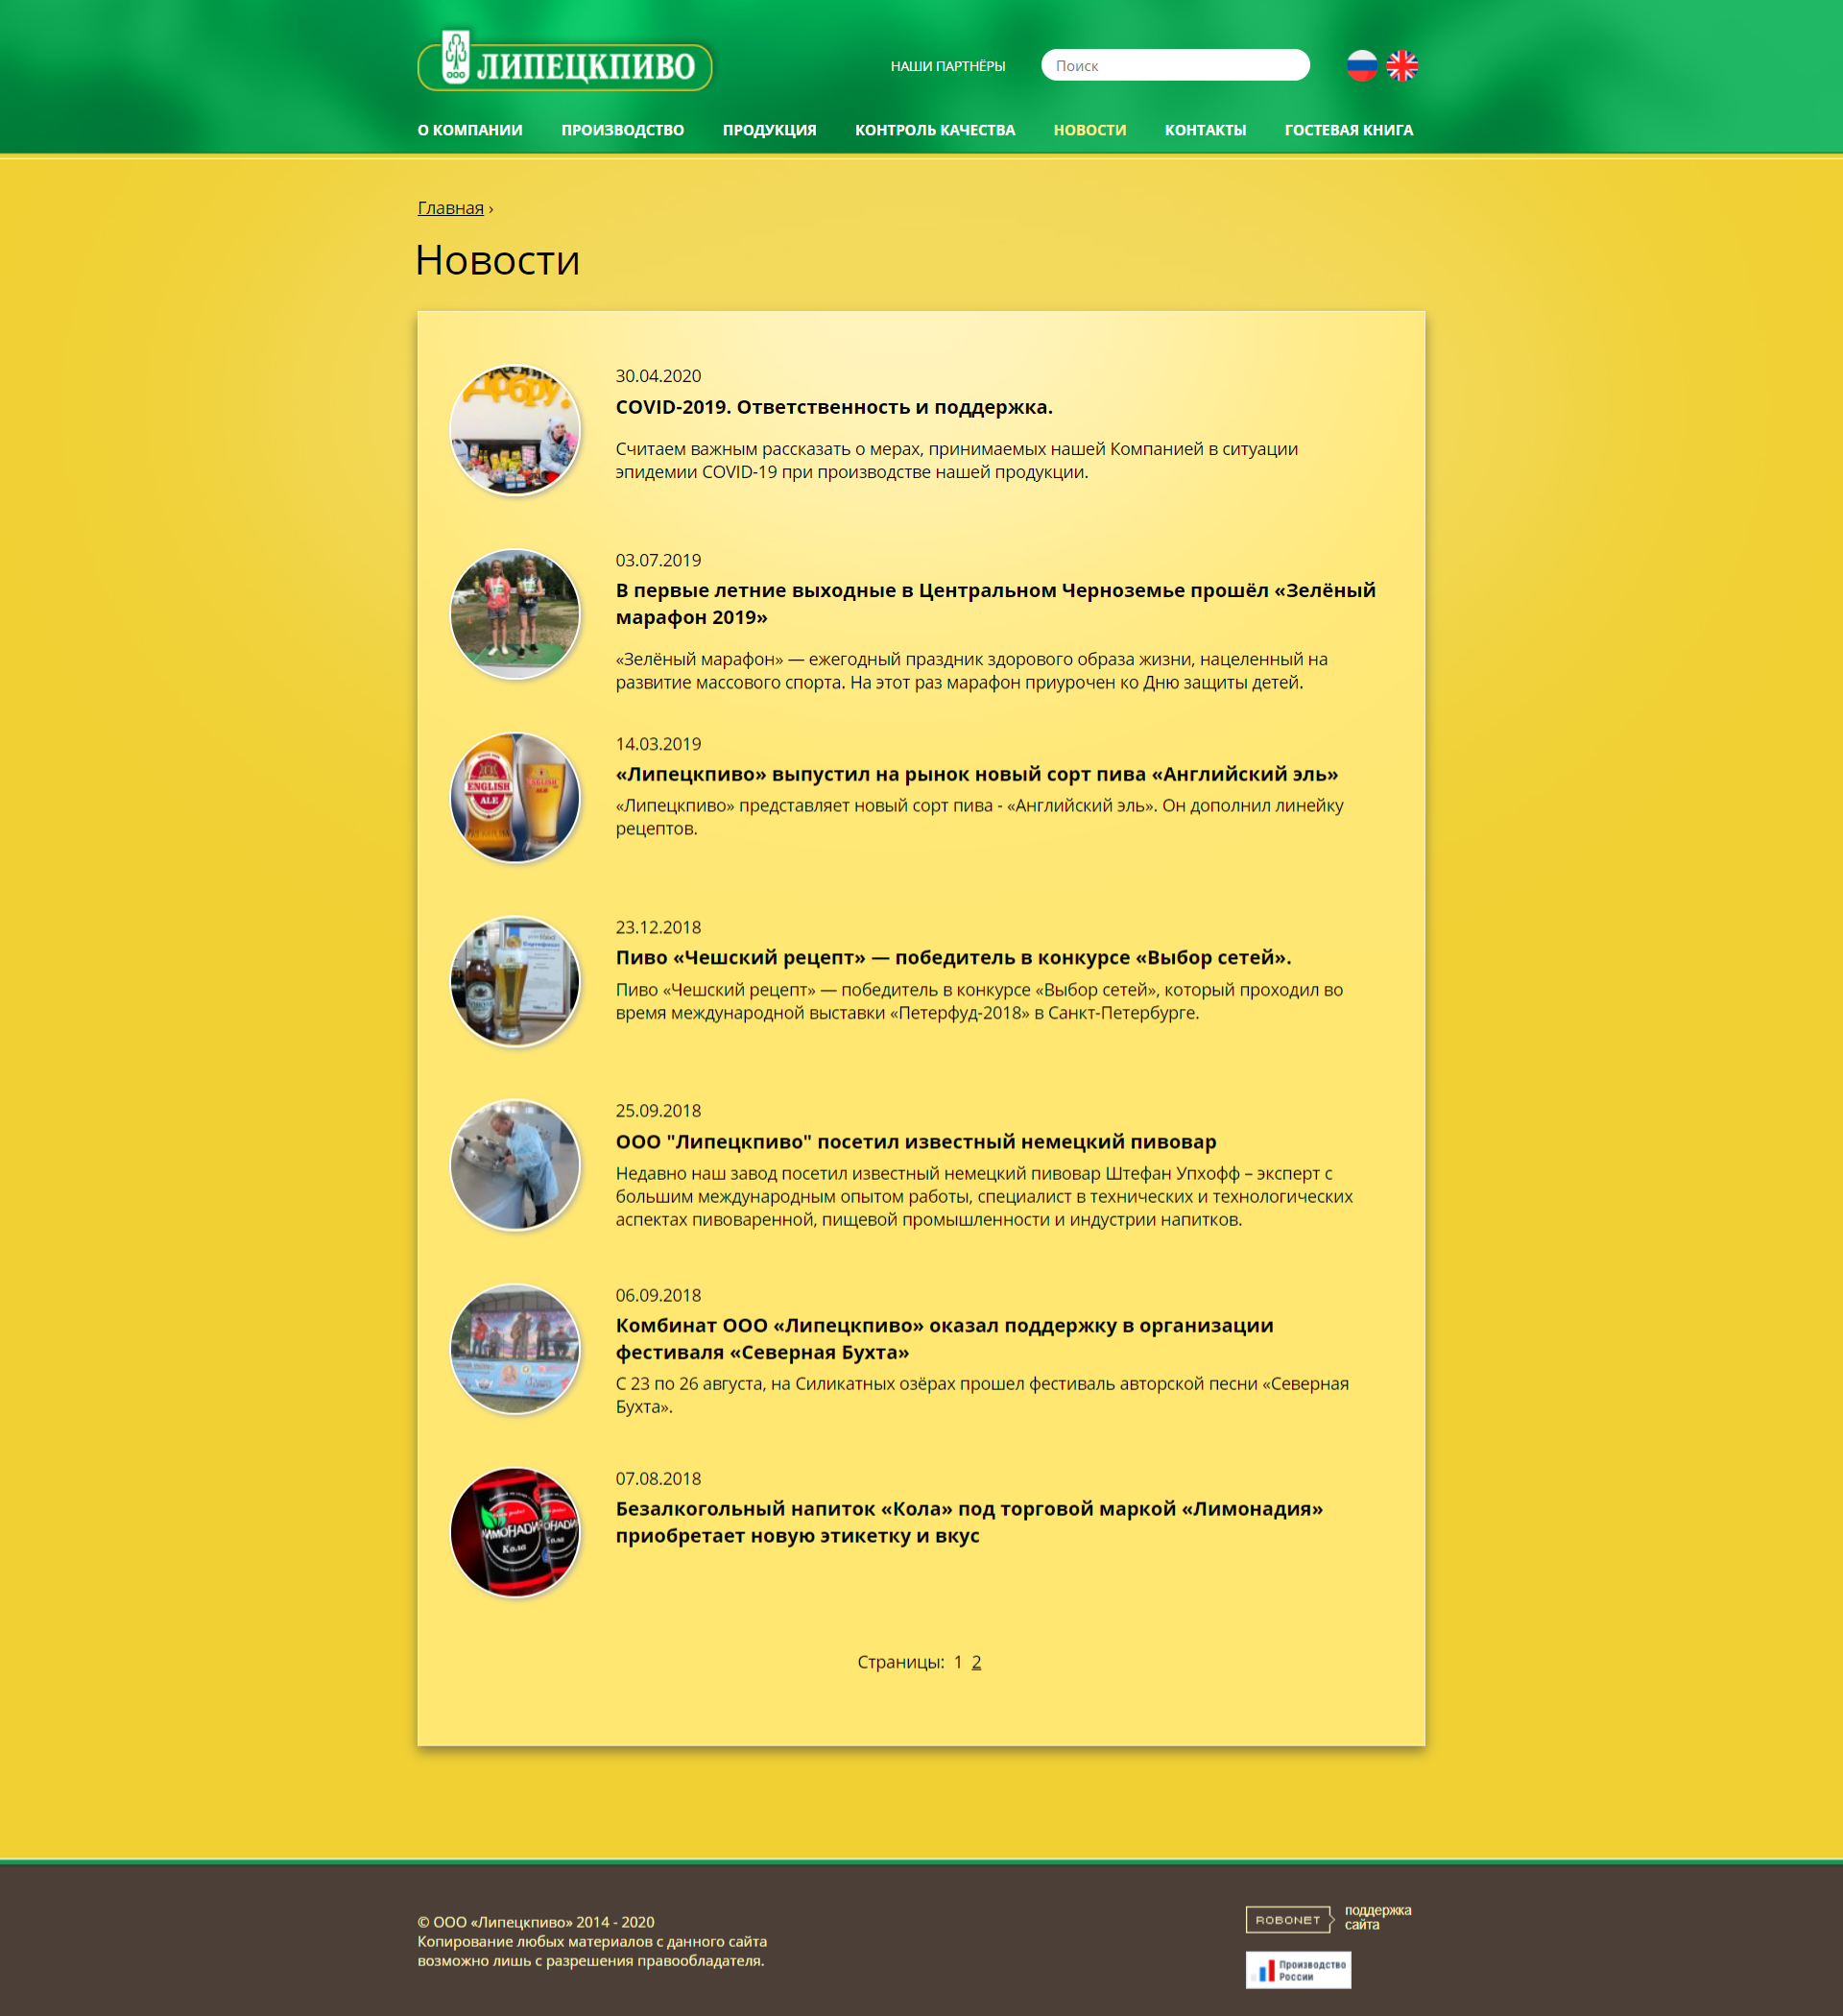Select news page 1

(x=957, y=1662)
